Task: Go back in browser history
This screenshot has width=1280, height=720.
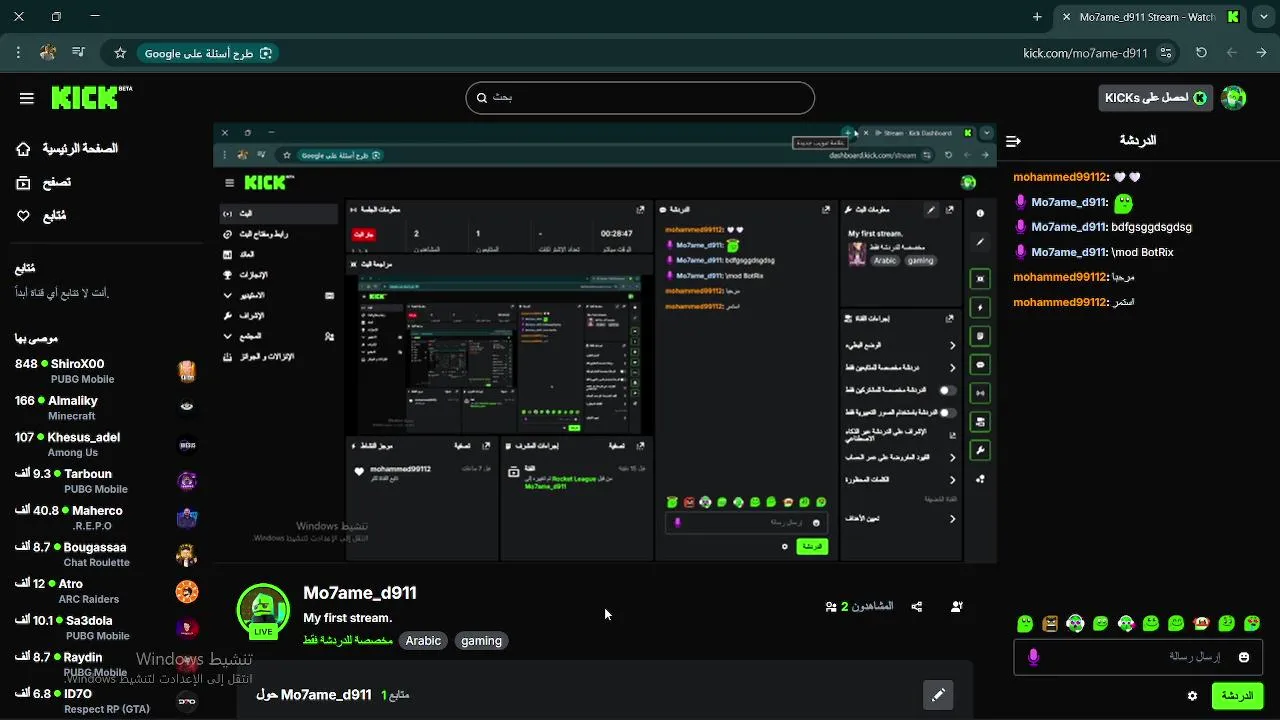Action: [1262, 53]
